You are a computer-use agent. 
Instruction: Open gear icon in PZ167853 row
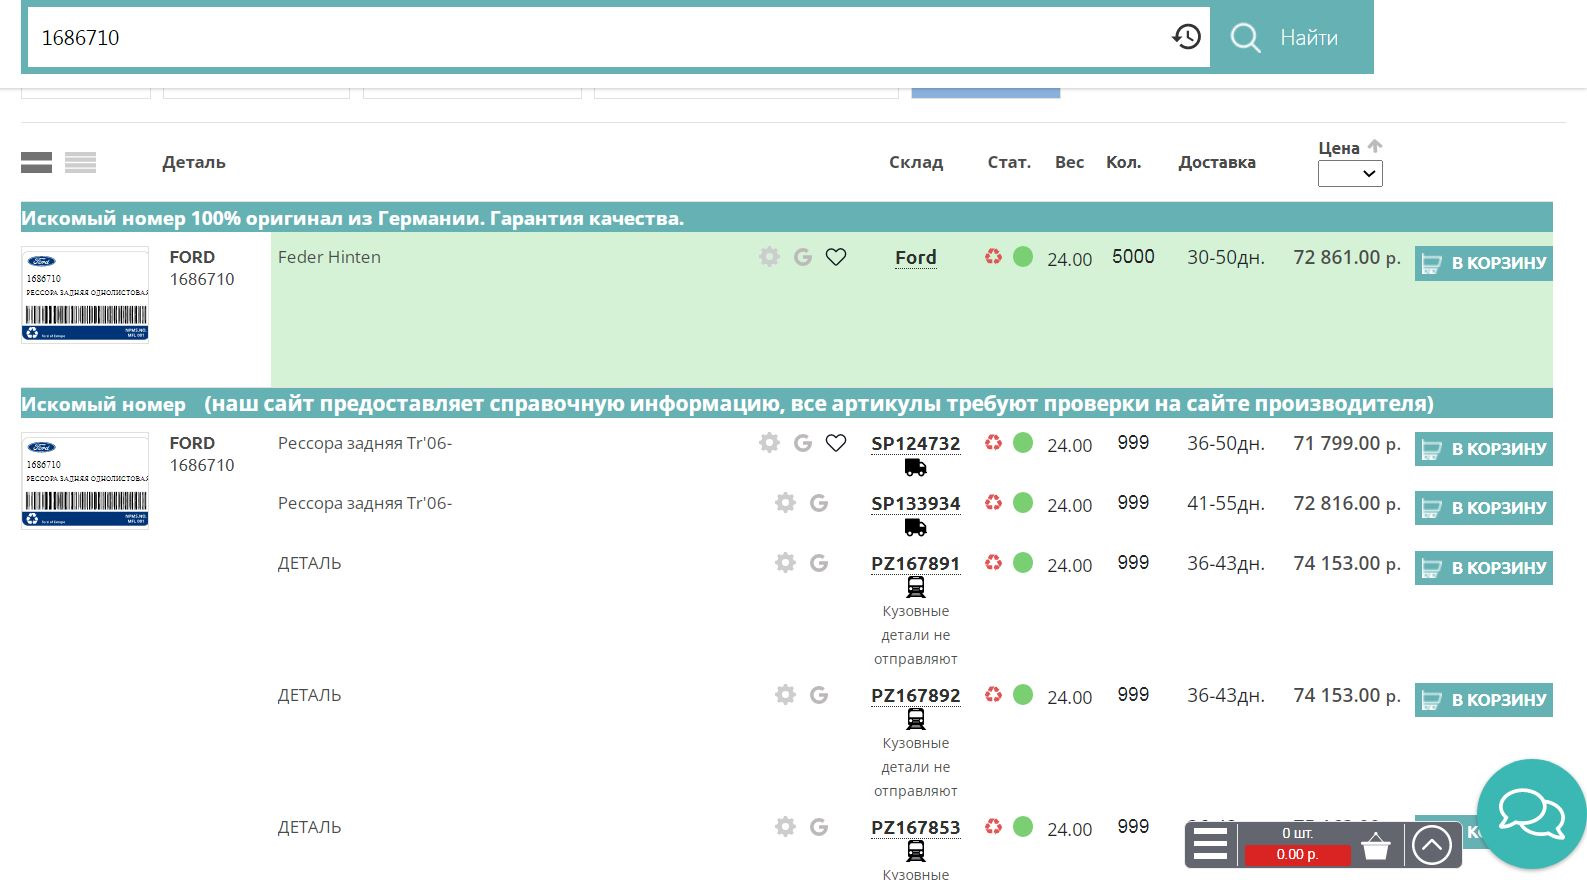click(786, 827)
